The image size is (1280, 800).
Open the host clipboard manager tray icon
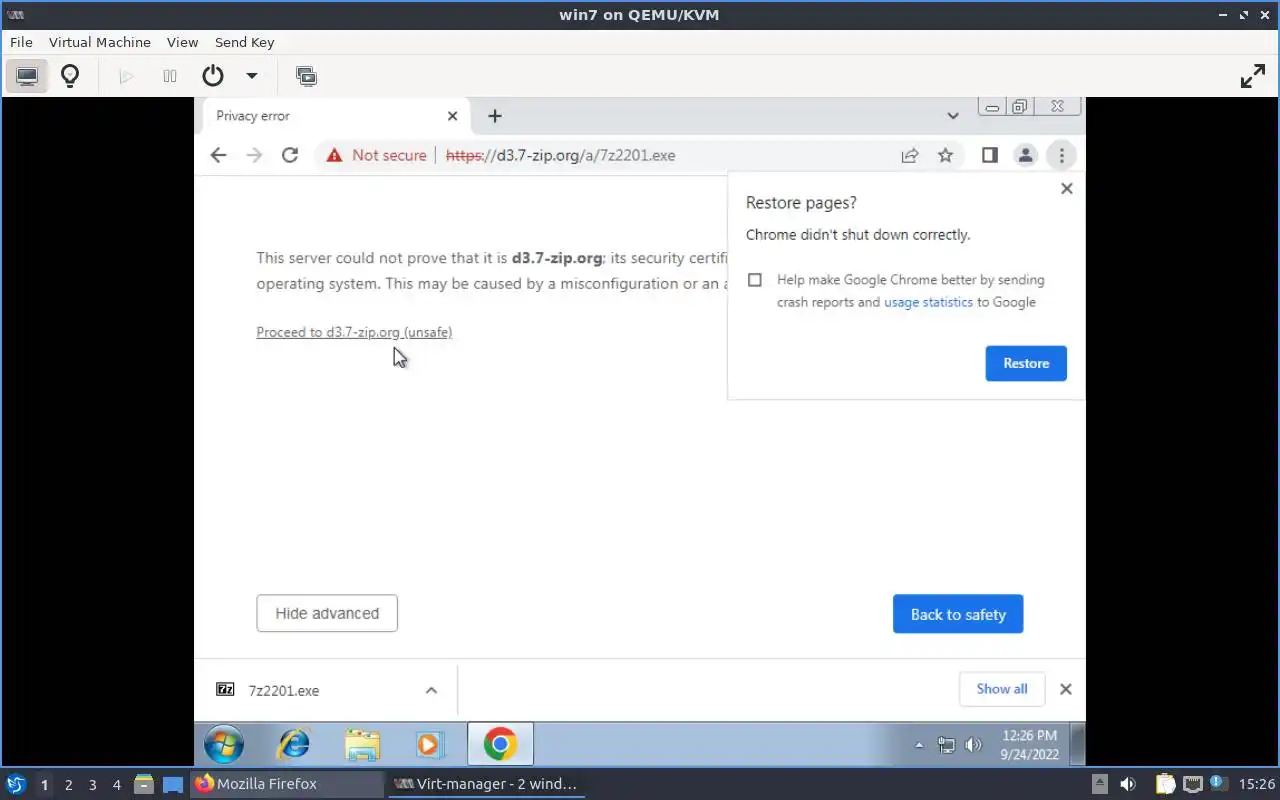(x=1165, y=784)
